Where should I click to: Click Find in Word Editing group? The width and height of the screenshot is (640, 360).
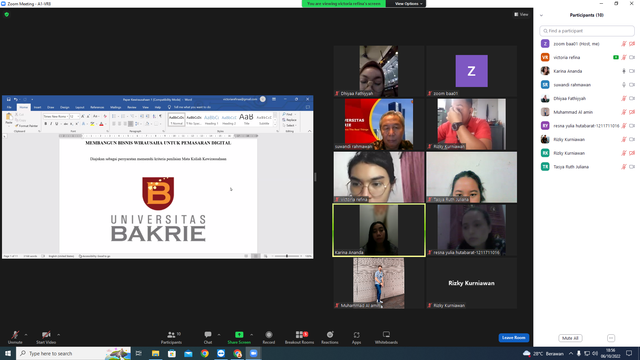coord(288,114)
